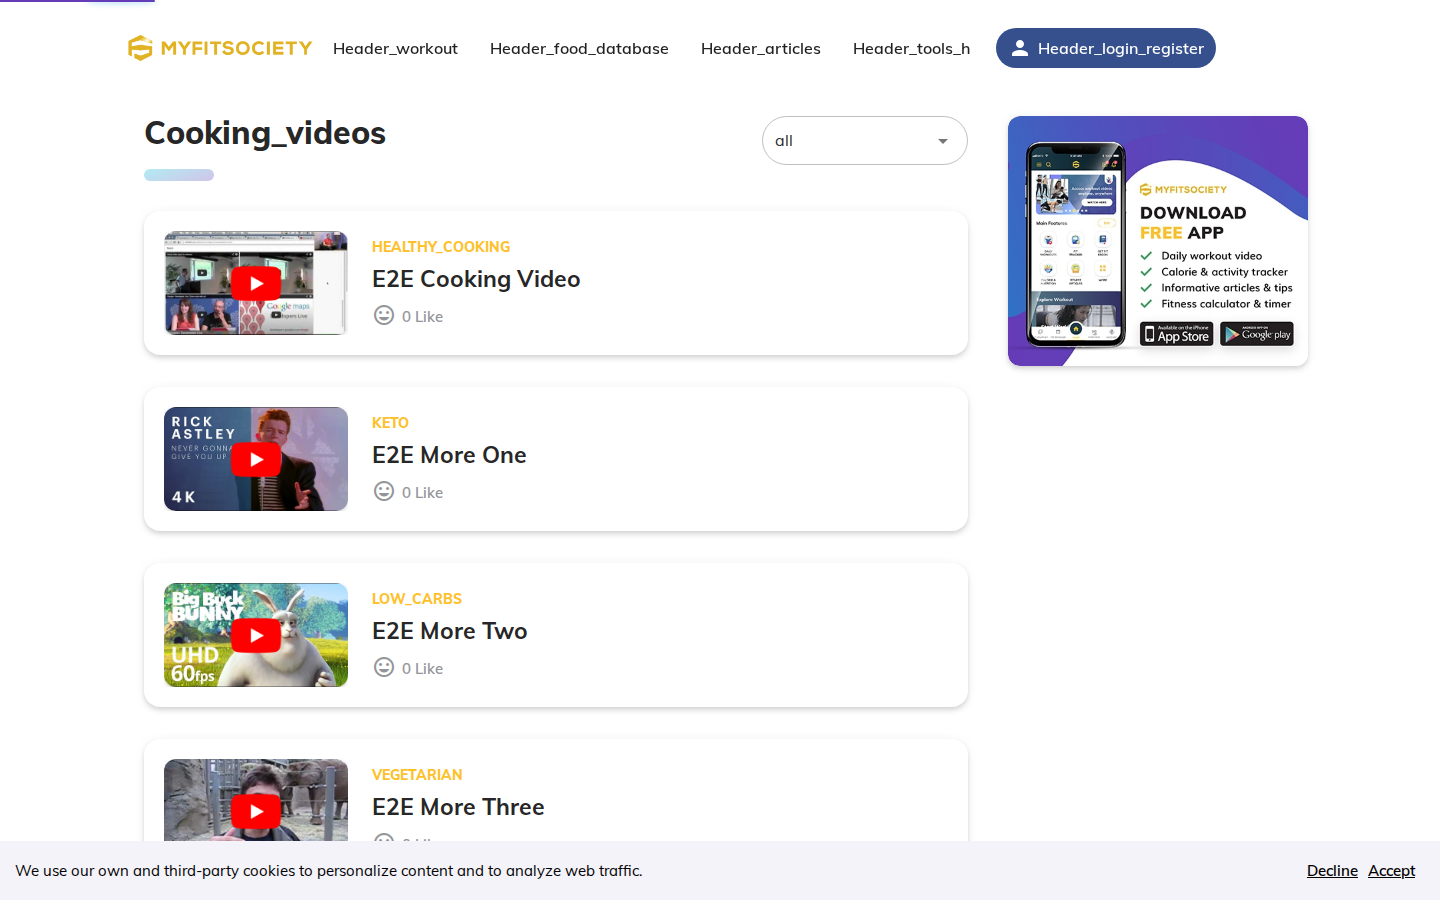Play the E2E More Three video
Viewport: 1440px width, 900px height.
coord(256,800)
